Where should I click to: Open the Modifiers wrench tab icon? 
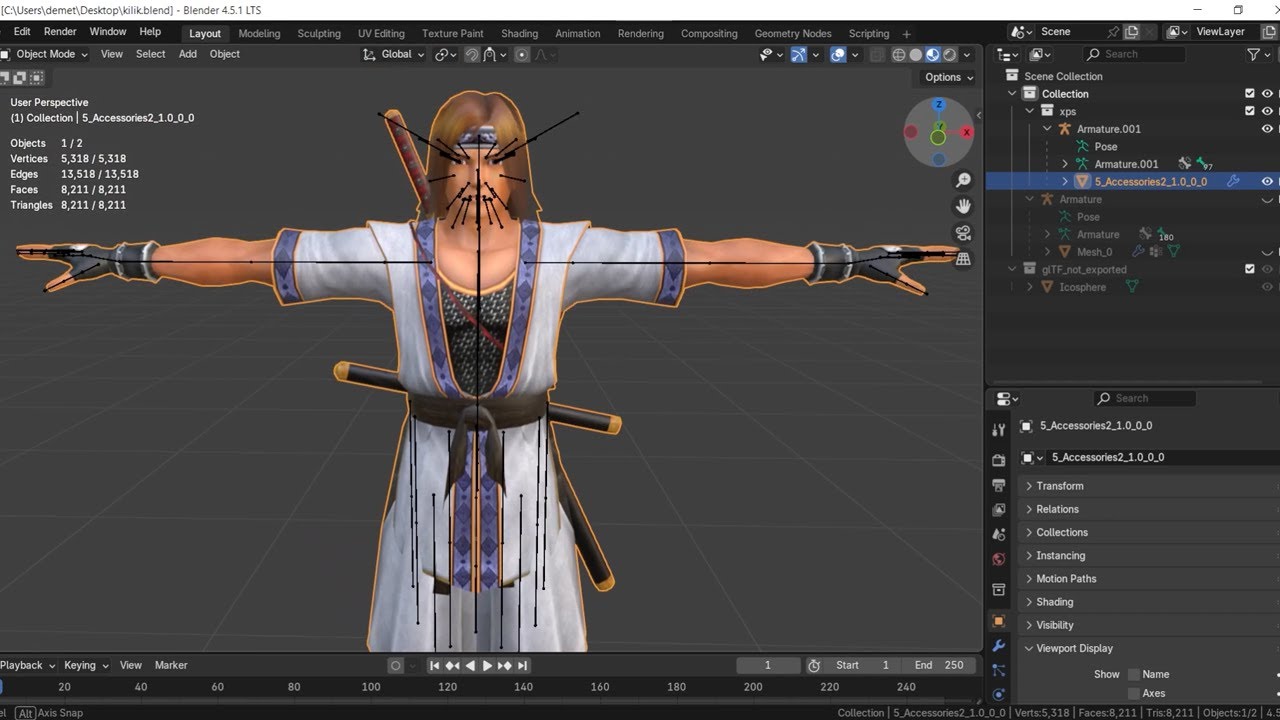998,646
